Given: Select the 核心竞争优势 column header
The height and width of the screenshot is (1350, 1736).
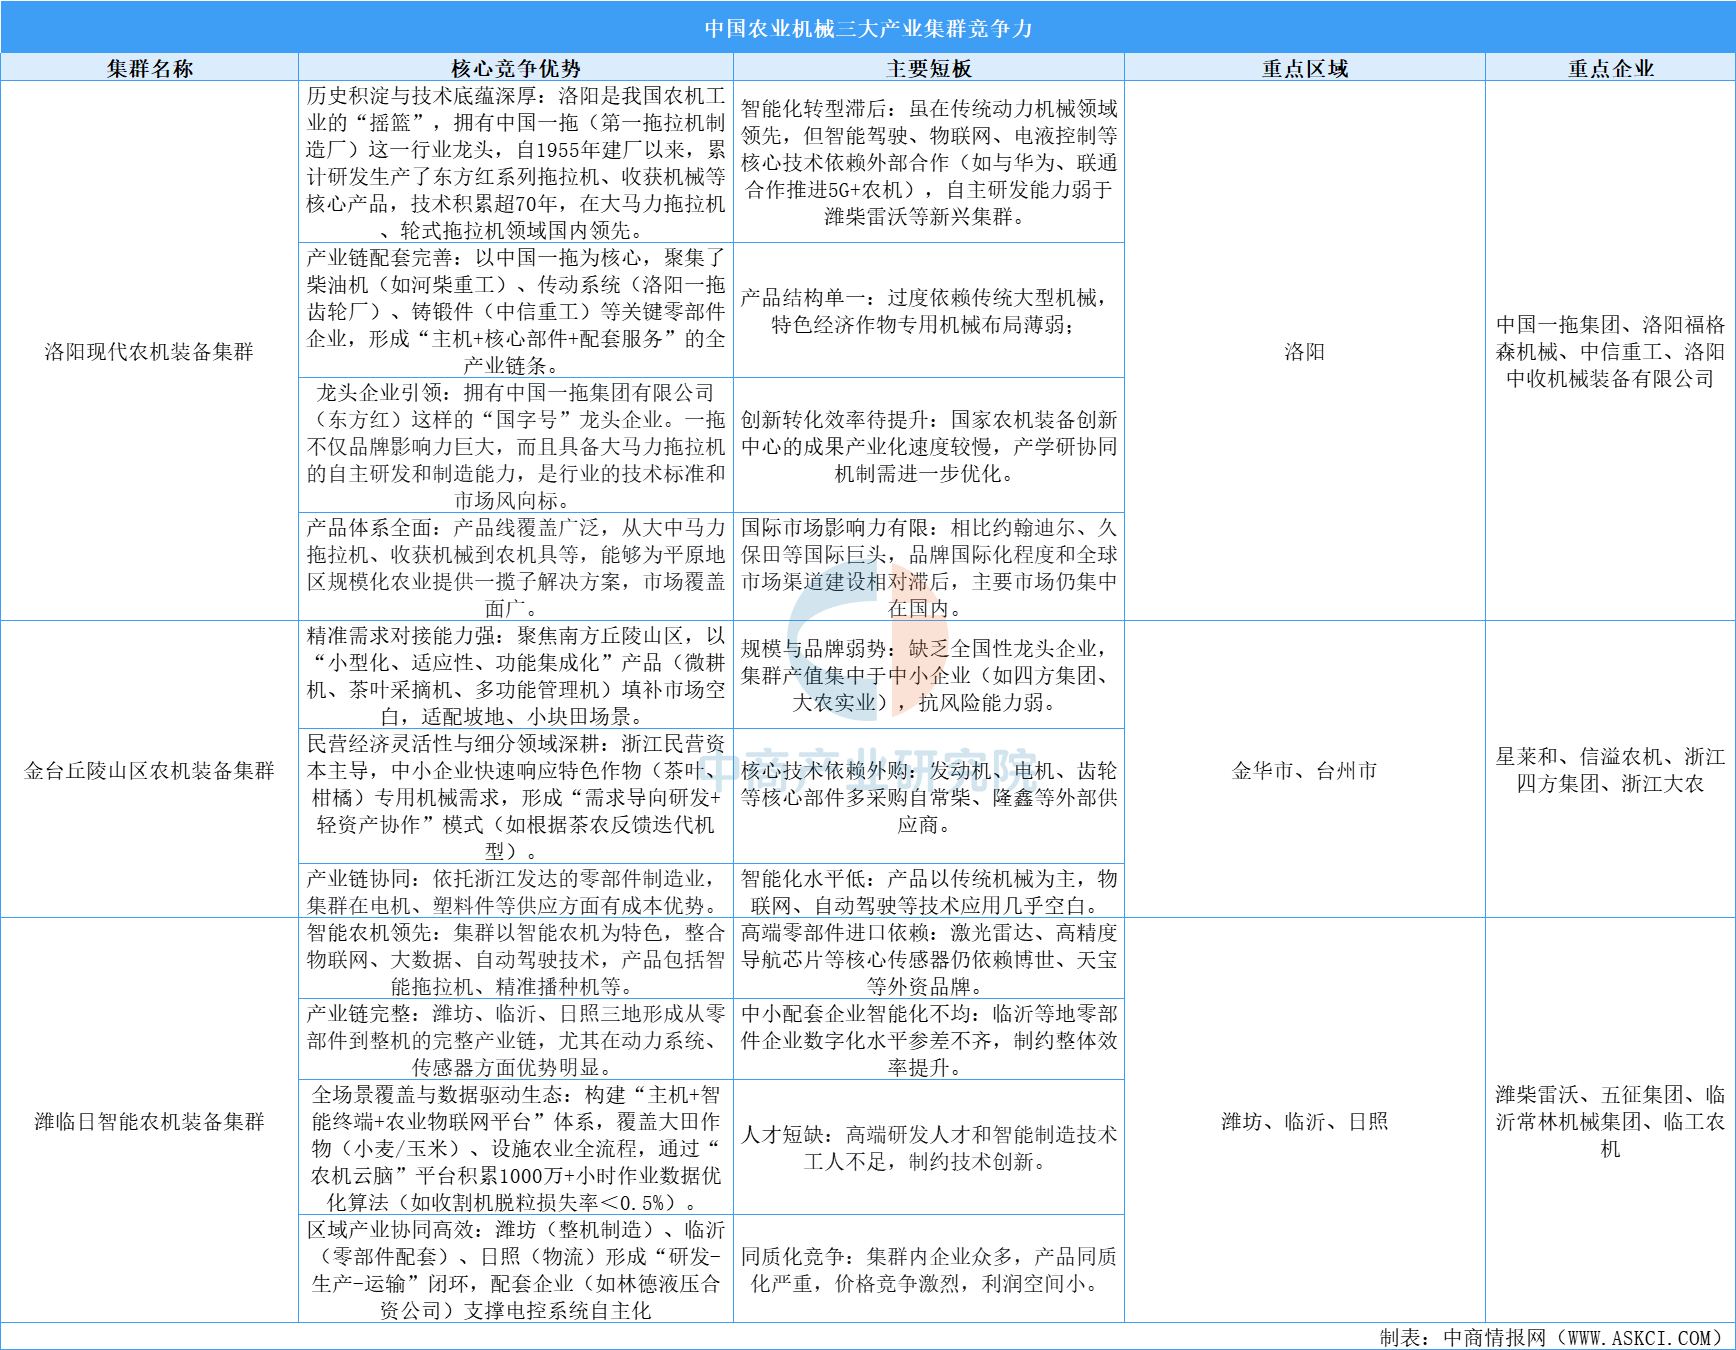Looking at the screenshot, I should pyautogui.click(x=516, y=68).
